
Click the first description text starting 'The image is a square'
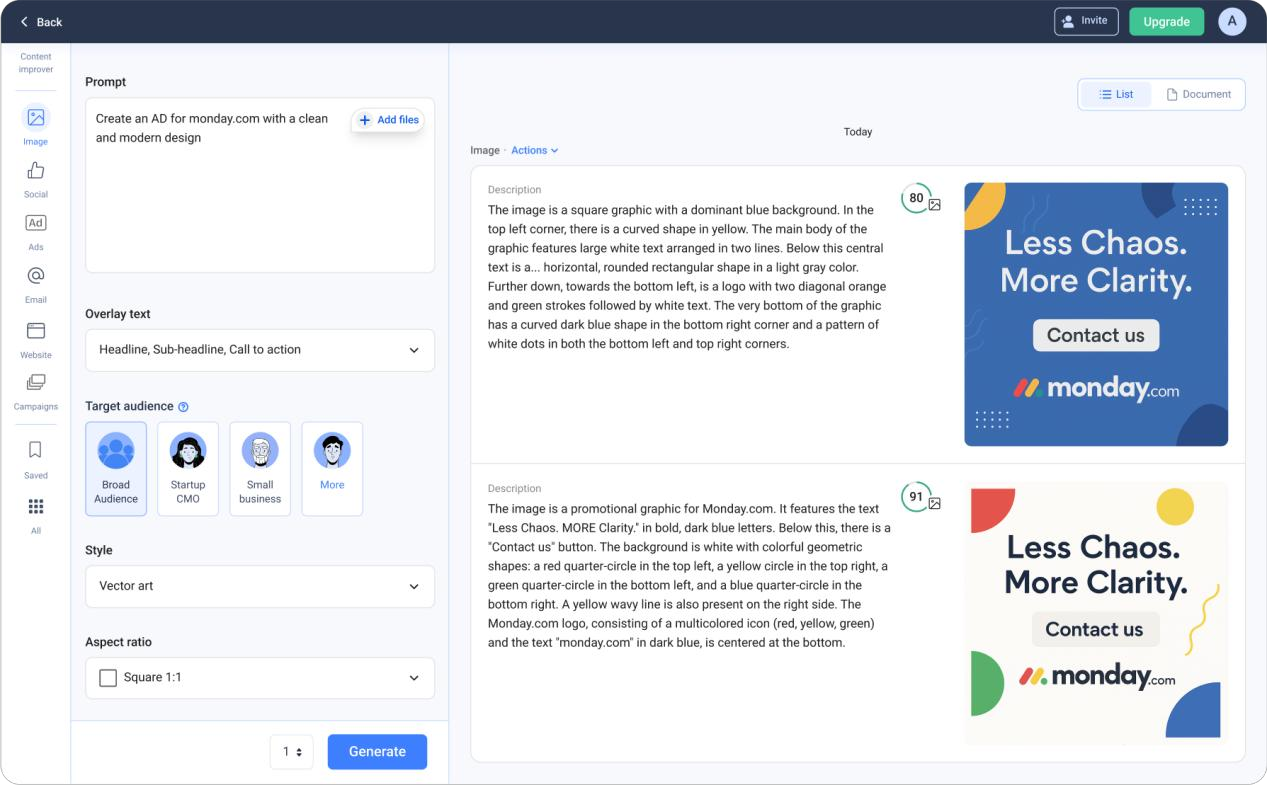click(x=687, y=277)
